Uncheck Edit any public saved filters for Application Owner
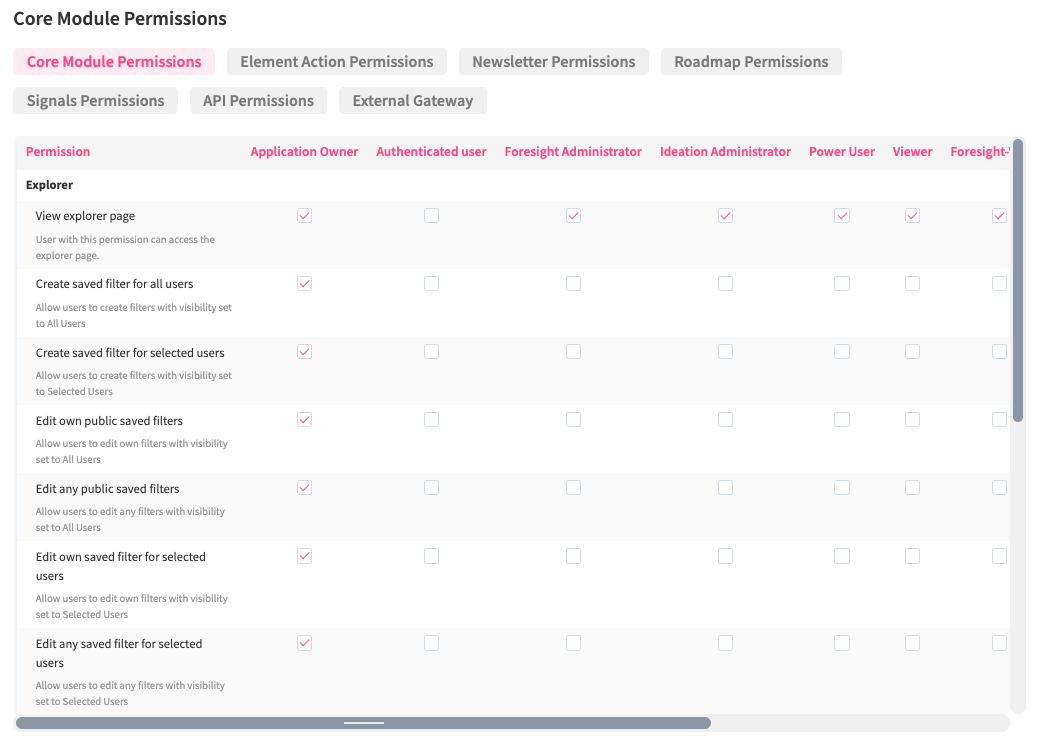 [x=305, y=488]
